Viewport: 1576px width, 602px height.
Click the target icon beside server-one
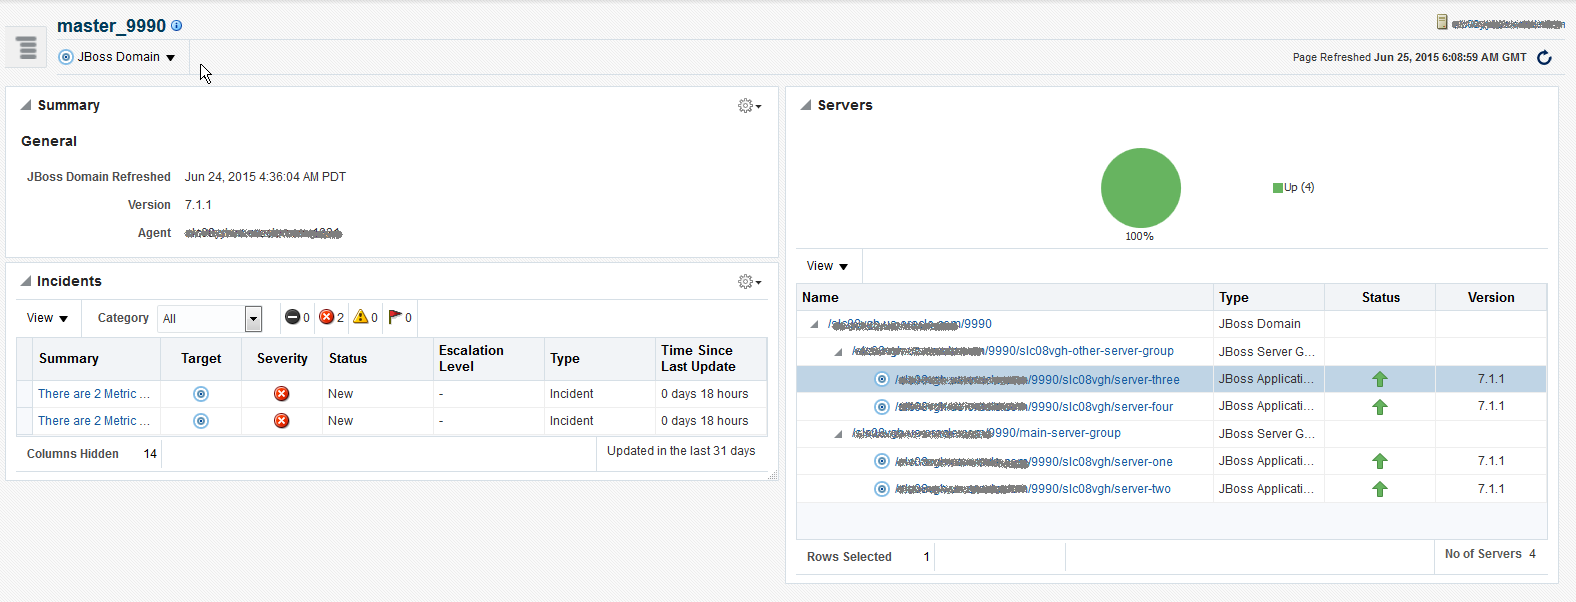point(882,461)
